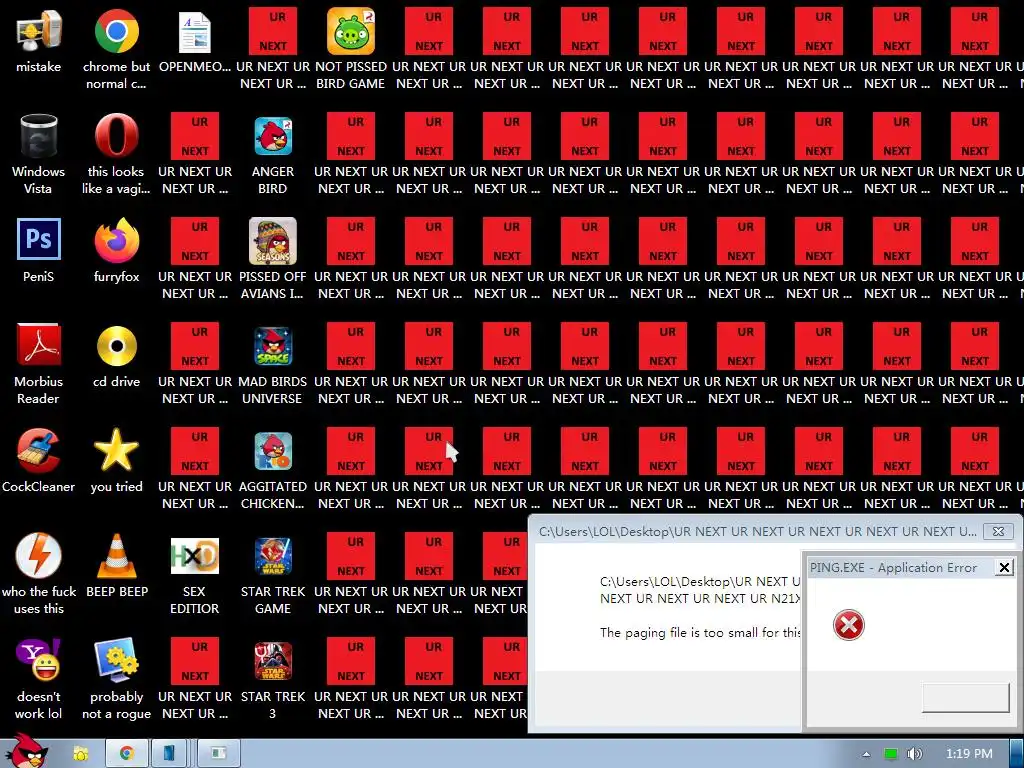
Task: Open the Chrome taskbar button
Action: (127, 754)
